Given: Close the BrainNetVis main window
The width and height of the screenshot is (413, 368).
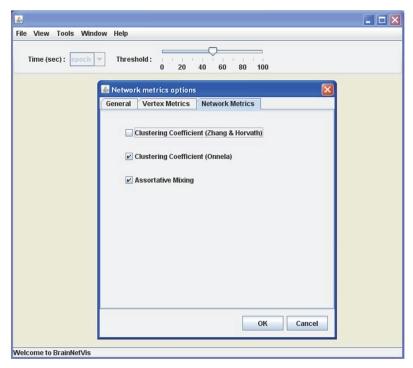Looking at the screenshot, I should pyautogui.click(x=395, y=20).
